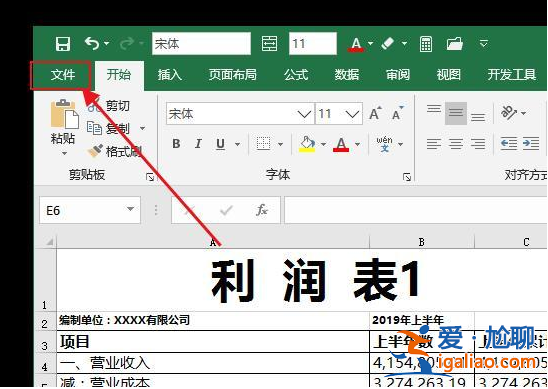Open 剪贴板 dialog launcher

pos(150,177)
